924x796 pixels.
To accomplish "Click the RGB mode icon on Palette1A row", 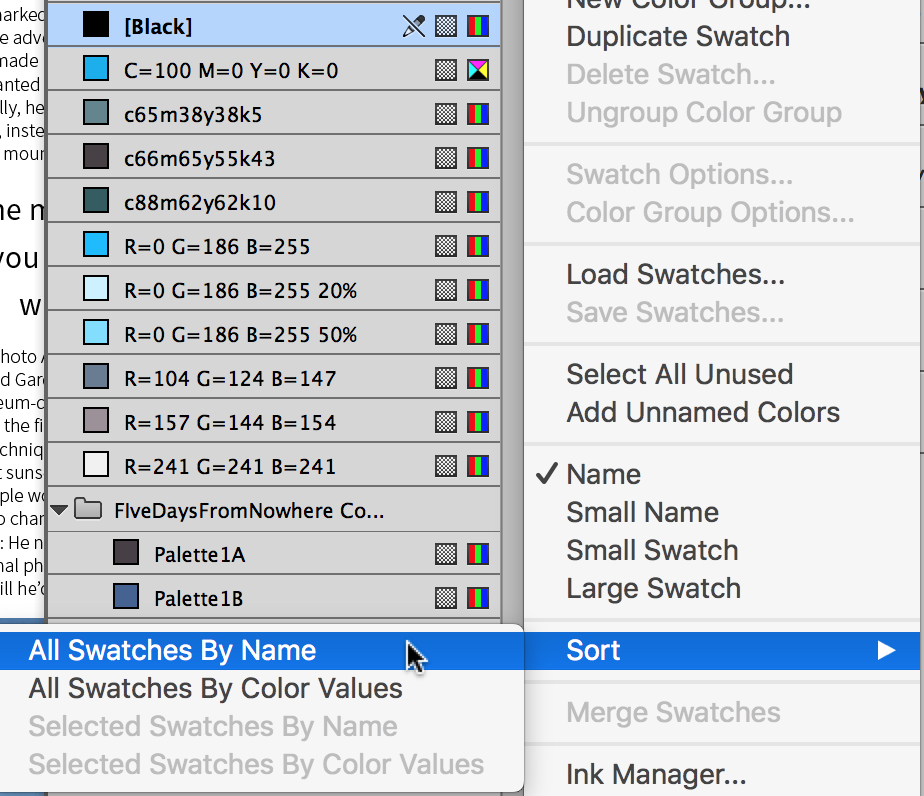I will pos(478,554).
